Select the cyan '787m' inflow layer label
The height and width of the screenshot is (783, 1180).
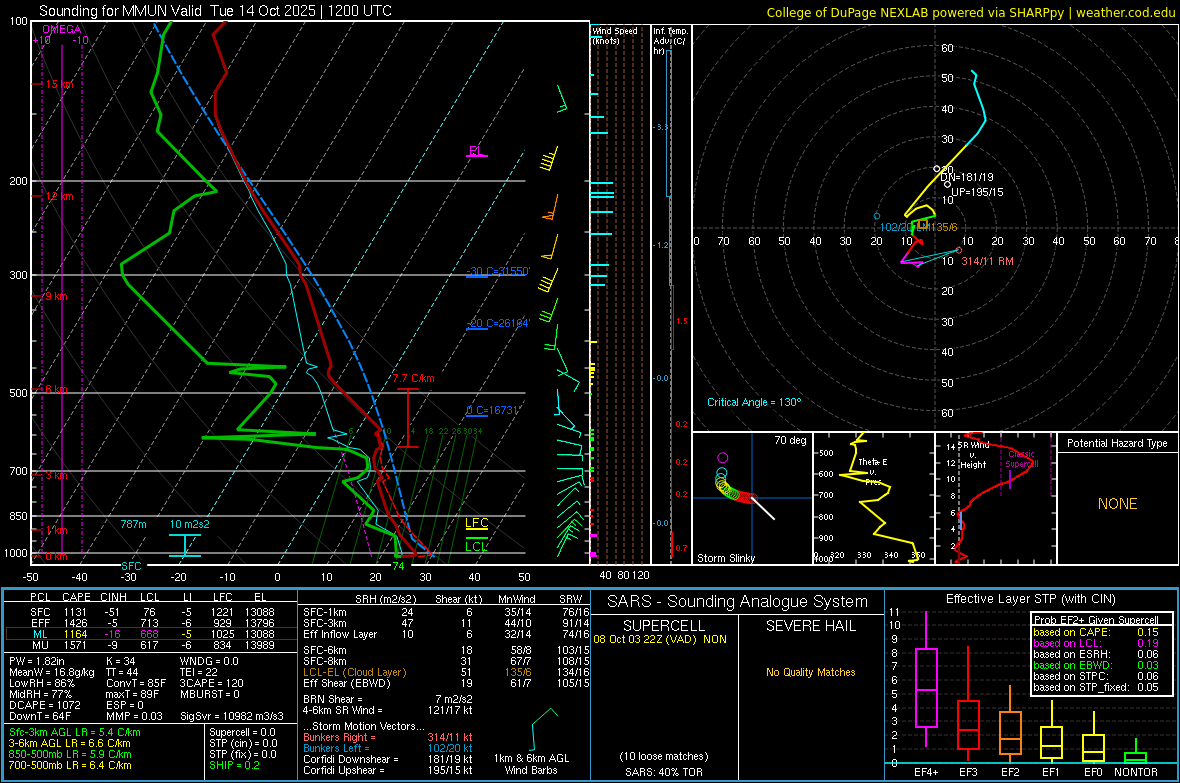click(133, 524)
